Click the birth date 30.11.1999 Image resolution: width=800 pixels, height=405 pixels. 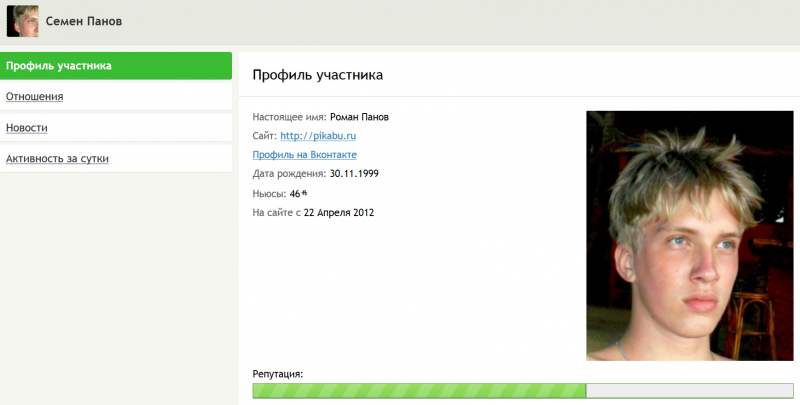click(354, 173)
